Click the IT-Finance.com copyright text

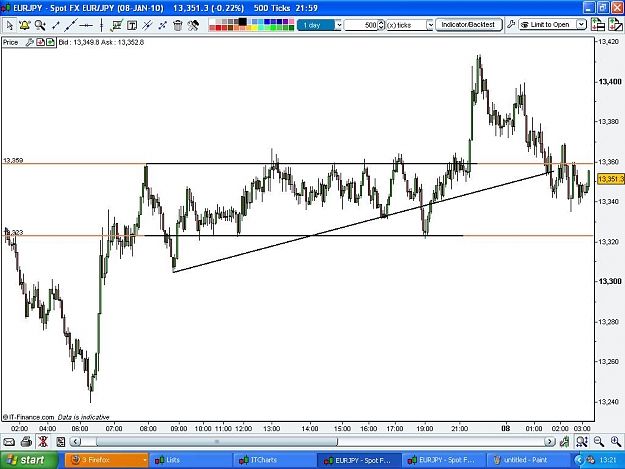[29, 417]
